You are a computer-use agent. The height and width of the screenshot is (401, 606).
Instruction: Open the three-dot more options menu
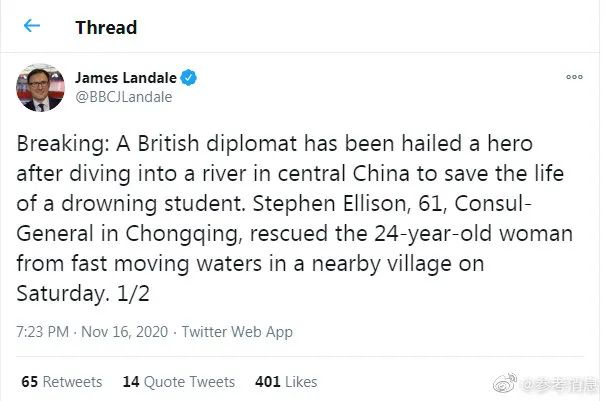tap(574, 77)
